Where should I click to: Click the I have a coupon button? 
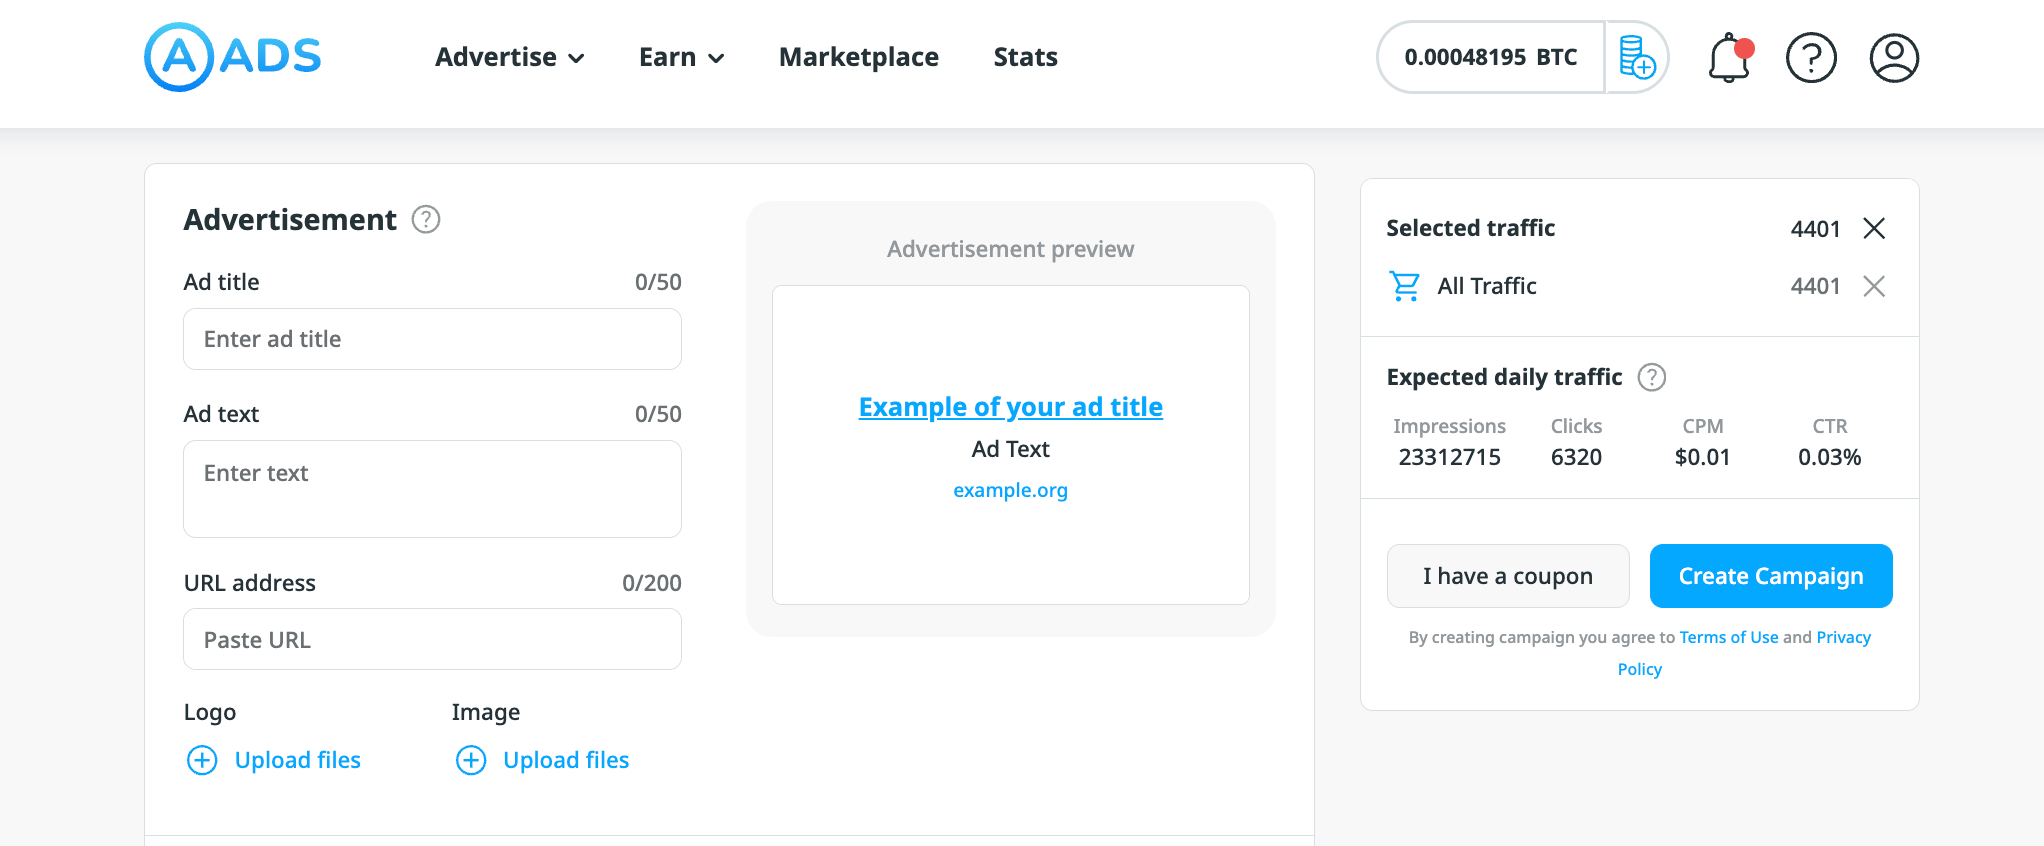click(1507, 576)
